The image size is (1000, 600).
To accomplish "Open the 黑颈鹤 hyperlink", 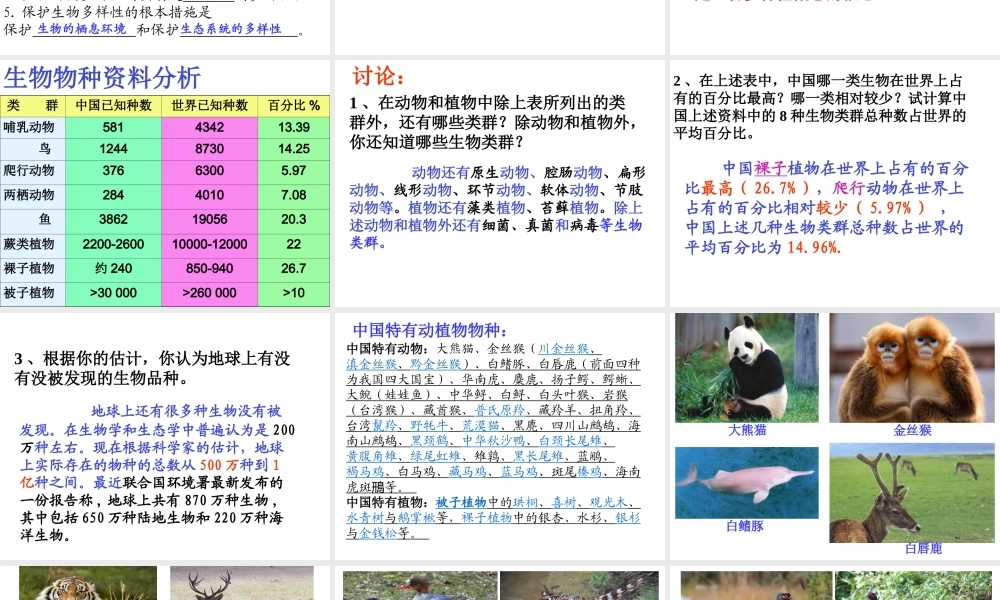I will click(429, 441).
